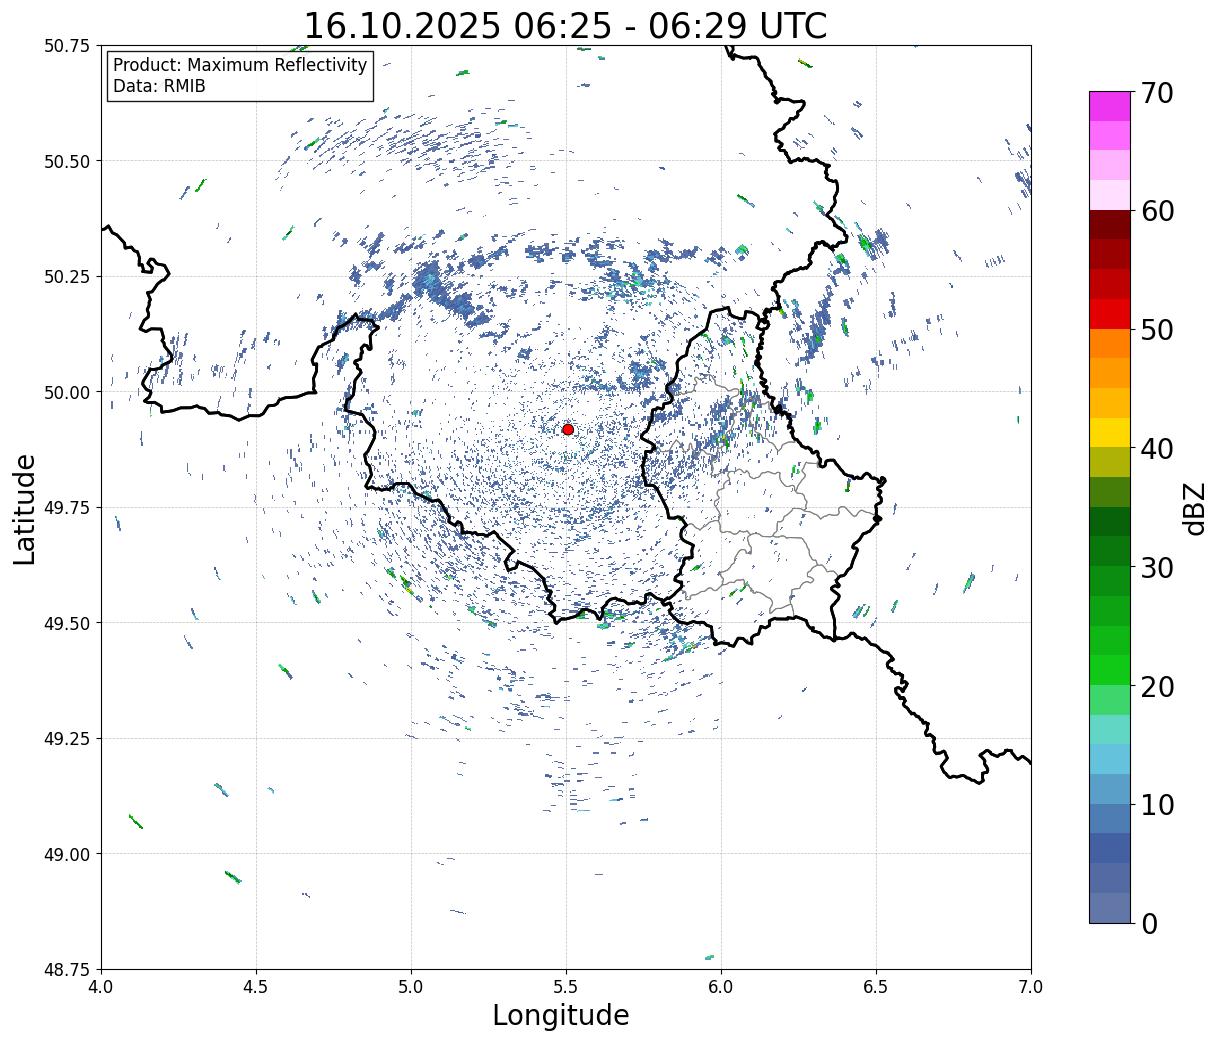Select the plot title showing 16.10.2025 time range
1219x1040 pixels.
coord(565,25)
